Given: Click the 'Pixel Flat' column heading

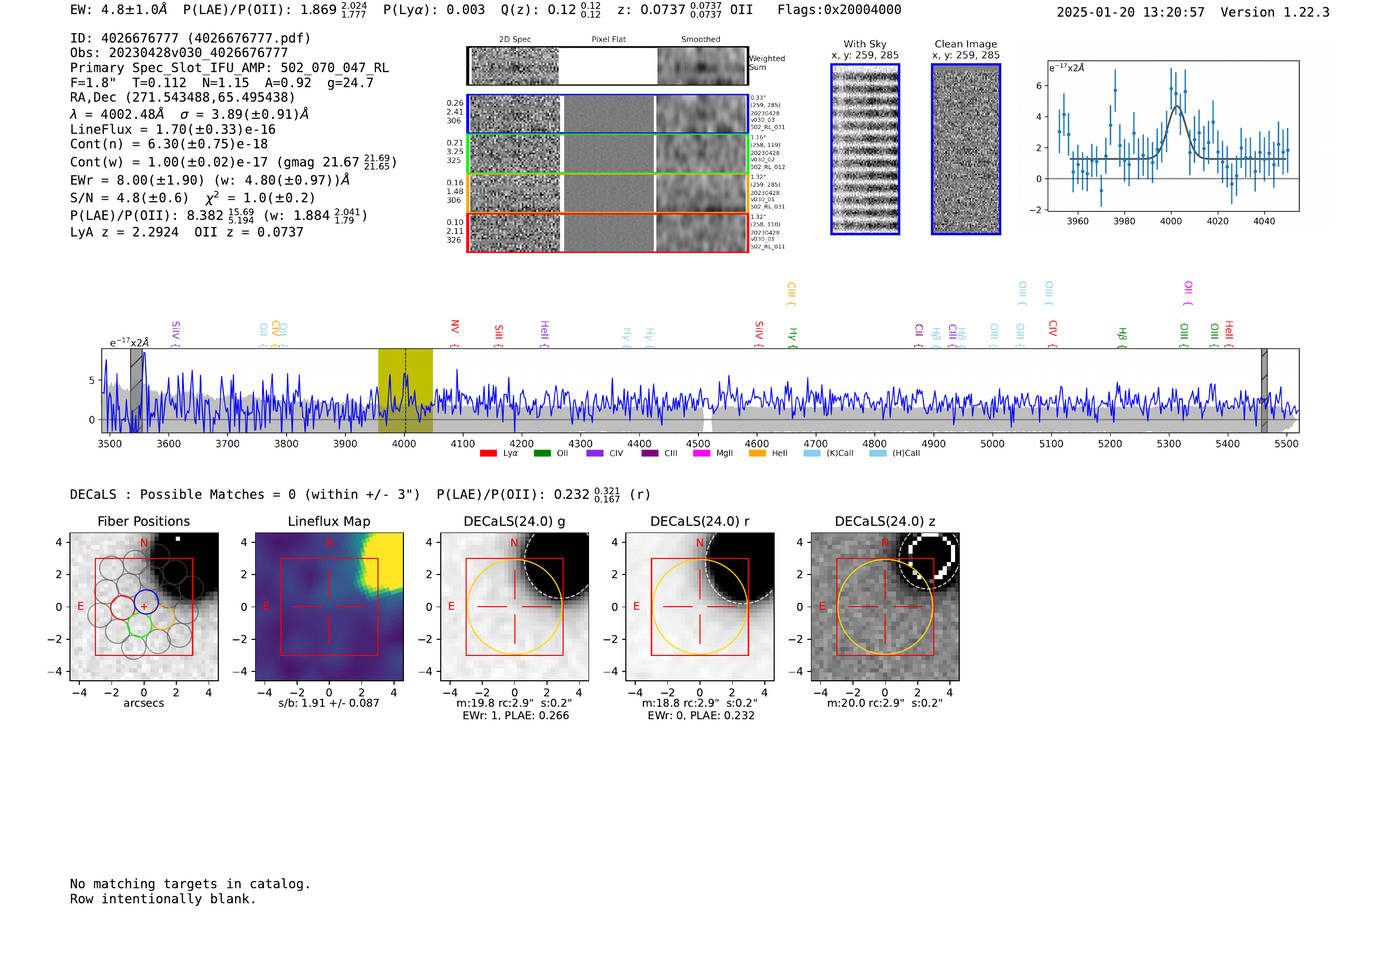Looking at the screenshot, I should pyautogui.click(x=608, y=40).
